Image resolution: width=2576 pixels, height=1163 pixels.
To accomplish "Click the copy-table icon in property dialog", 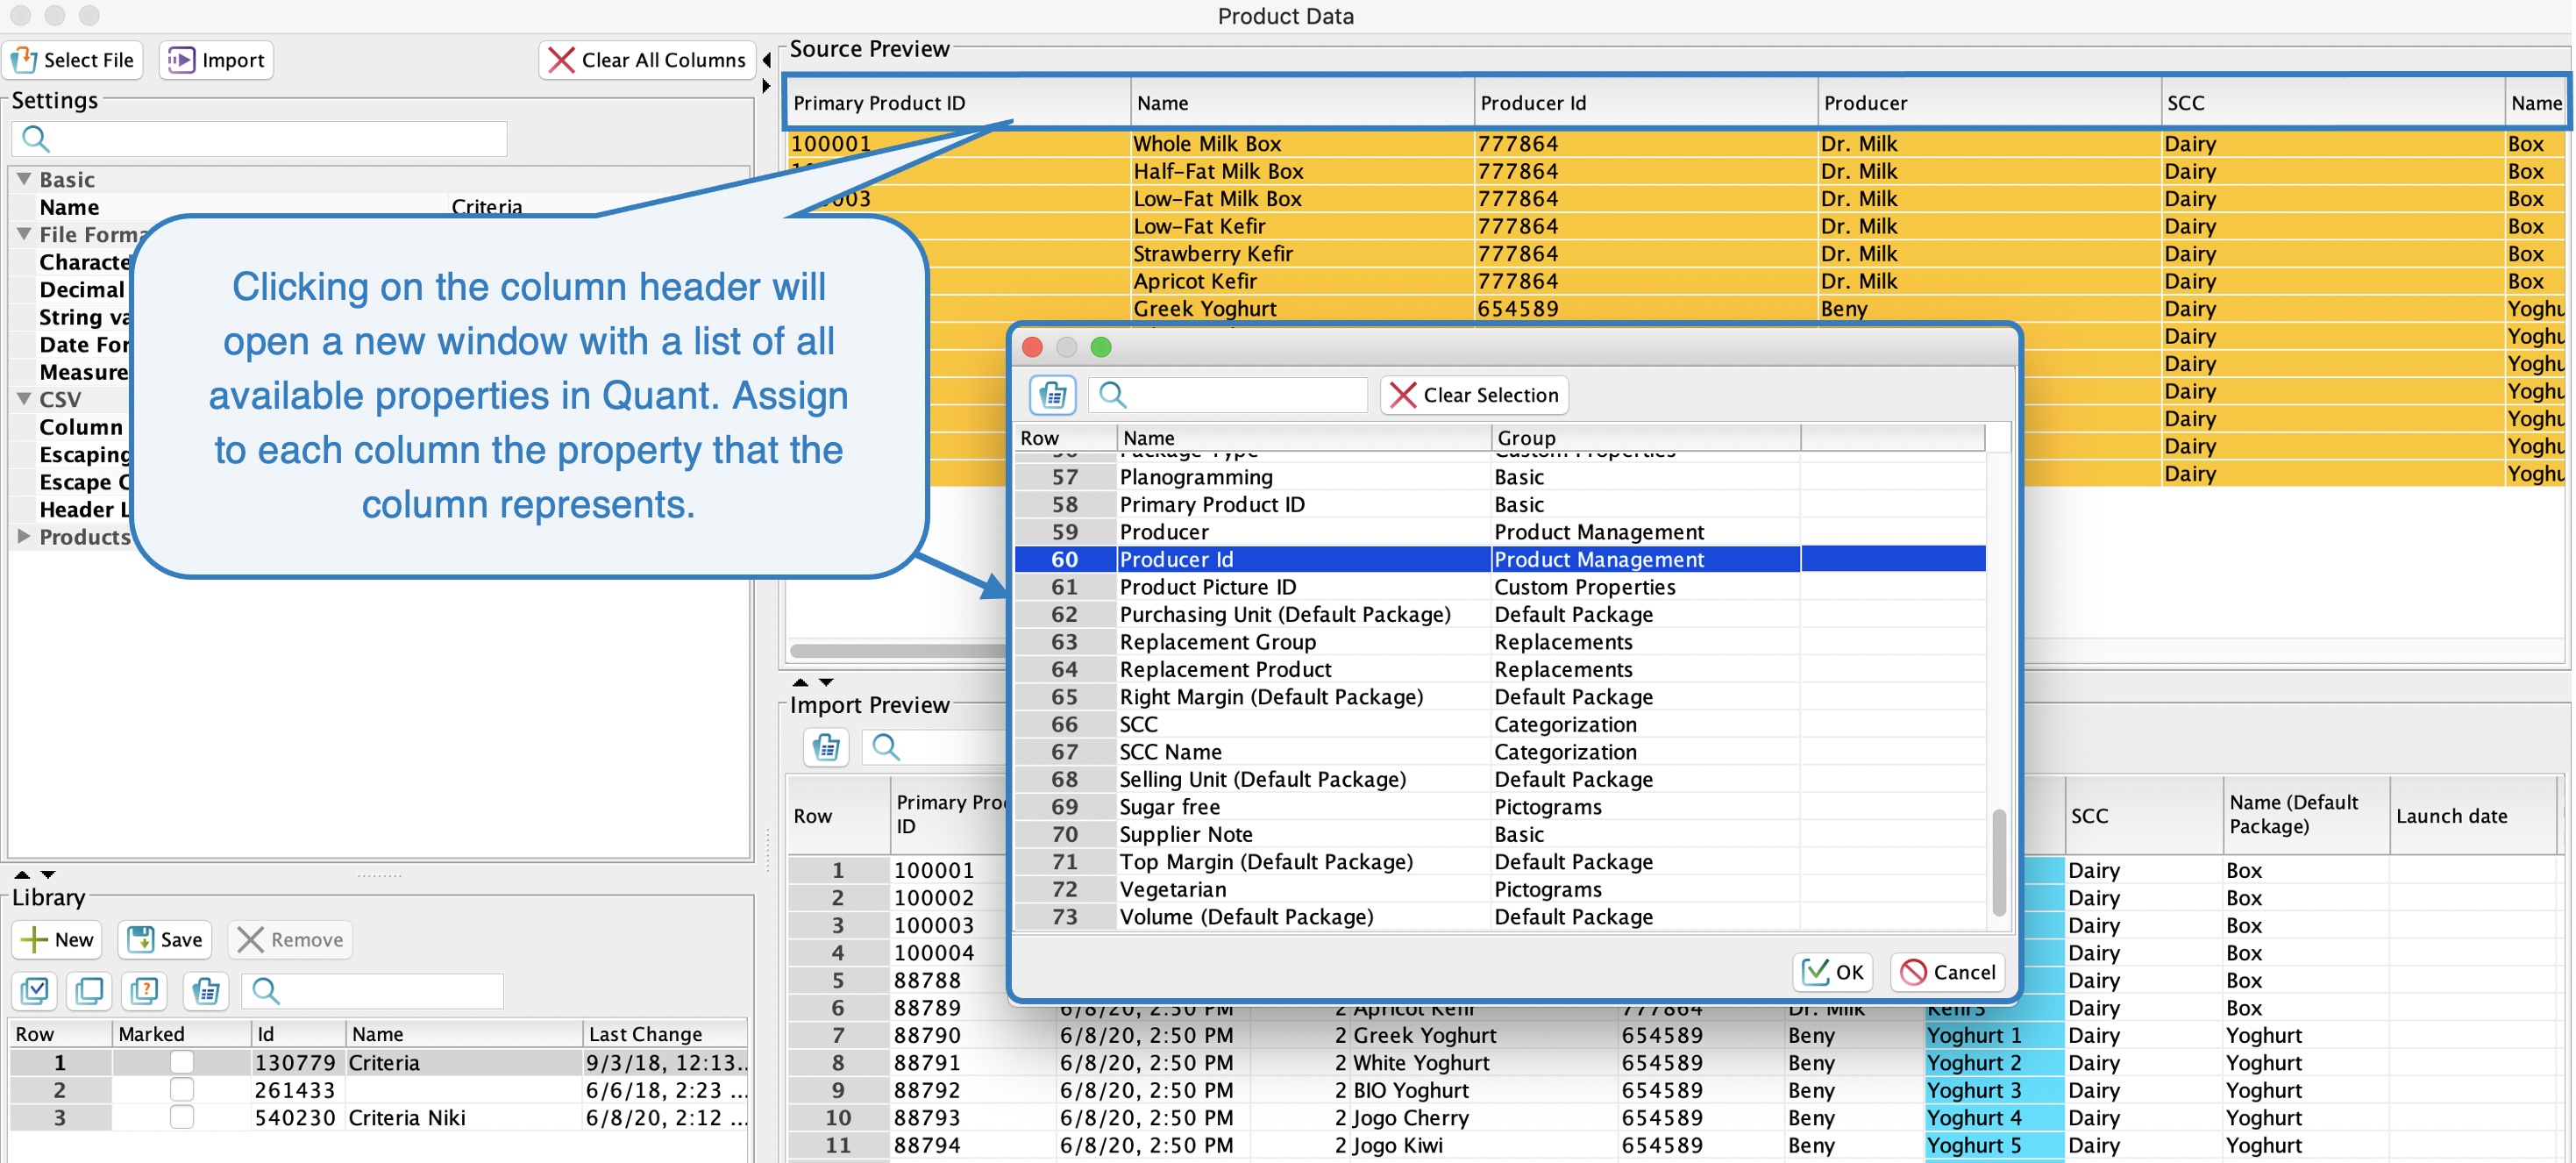I will [x=1053, y=395].
